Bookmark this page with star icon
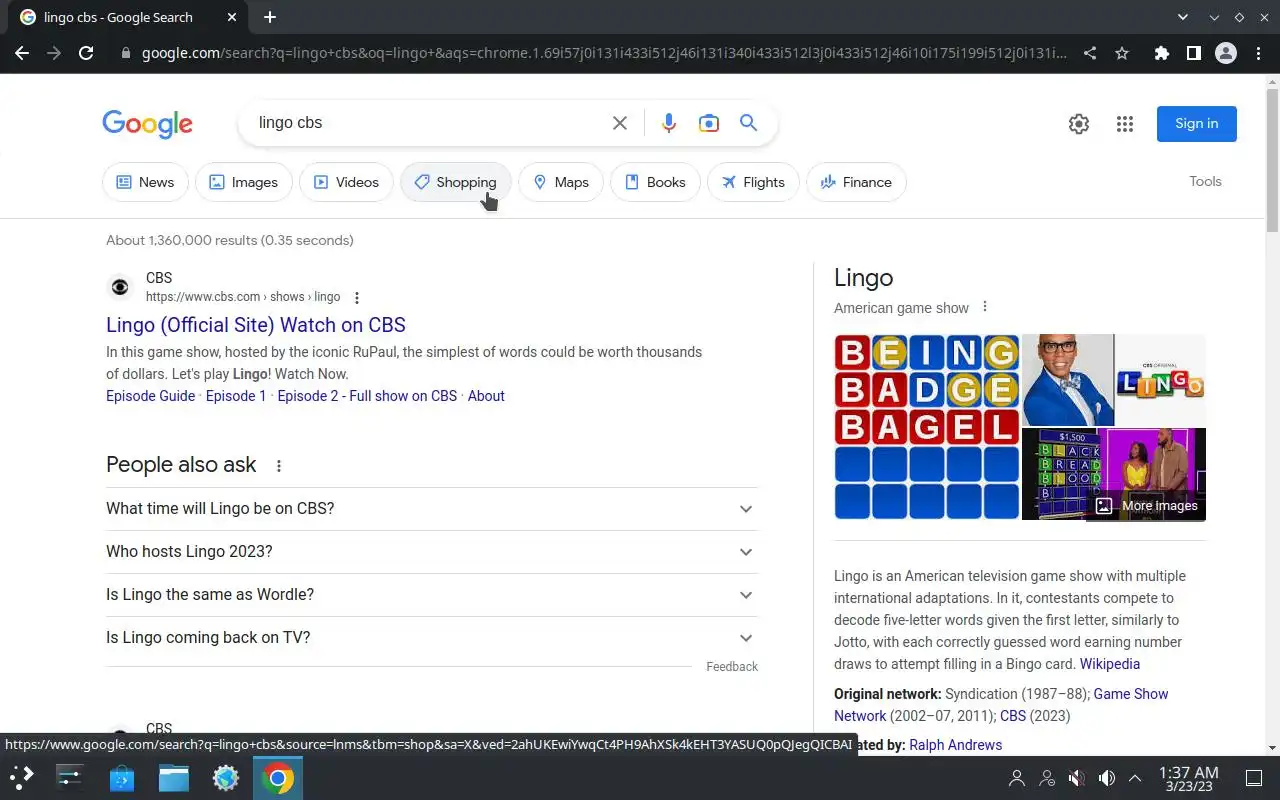 point(1122,53)
